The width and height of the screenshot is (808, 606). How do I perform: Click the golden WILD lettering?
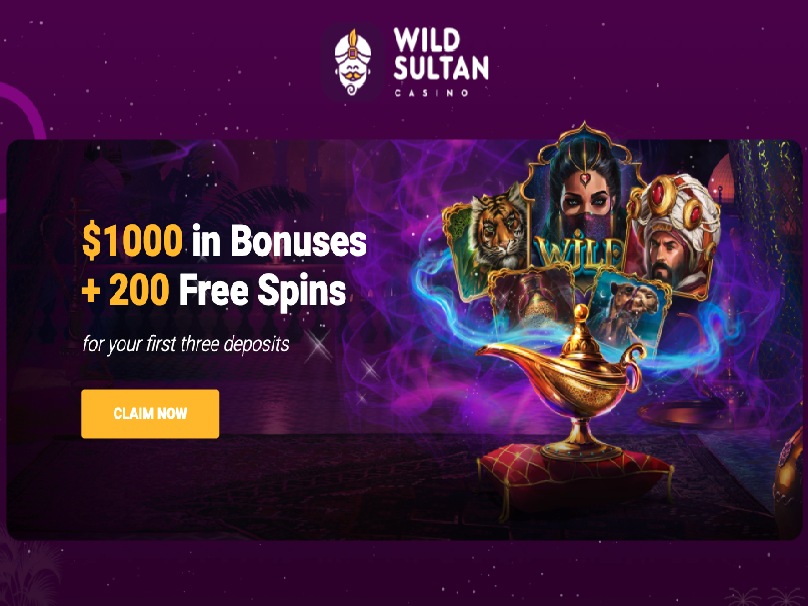point(580,252)
